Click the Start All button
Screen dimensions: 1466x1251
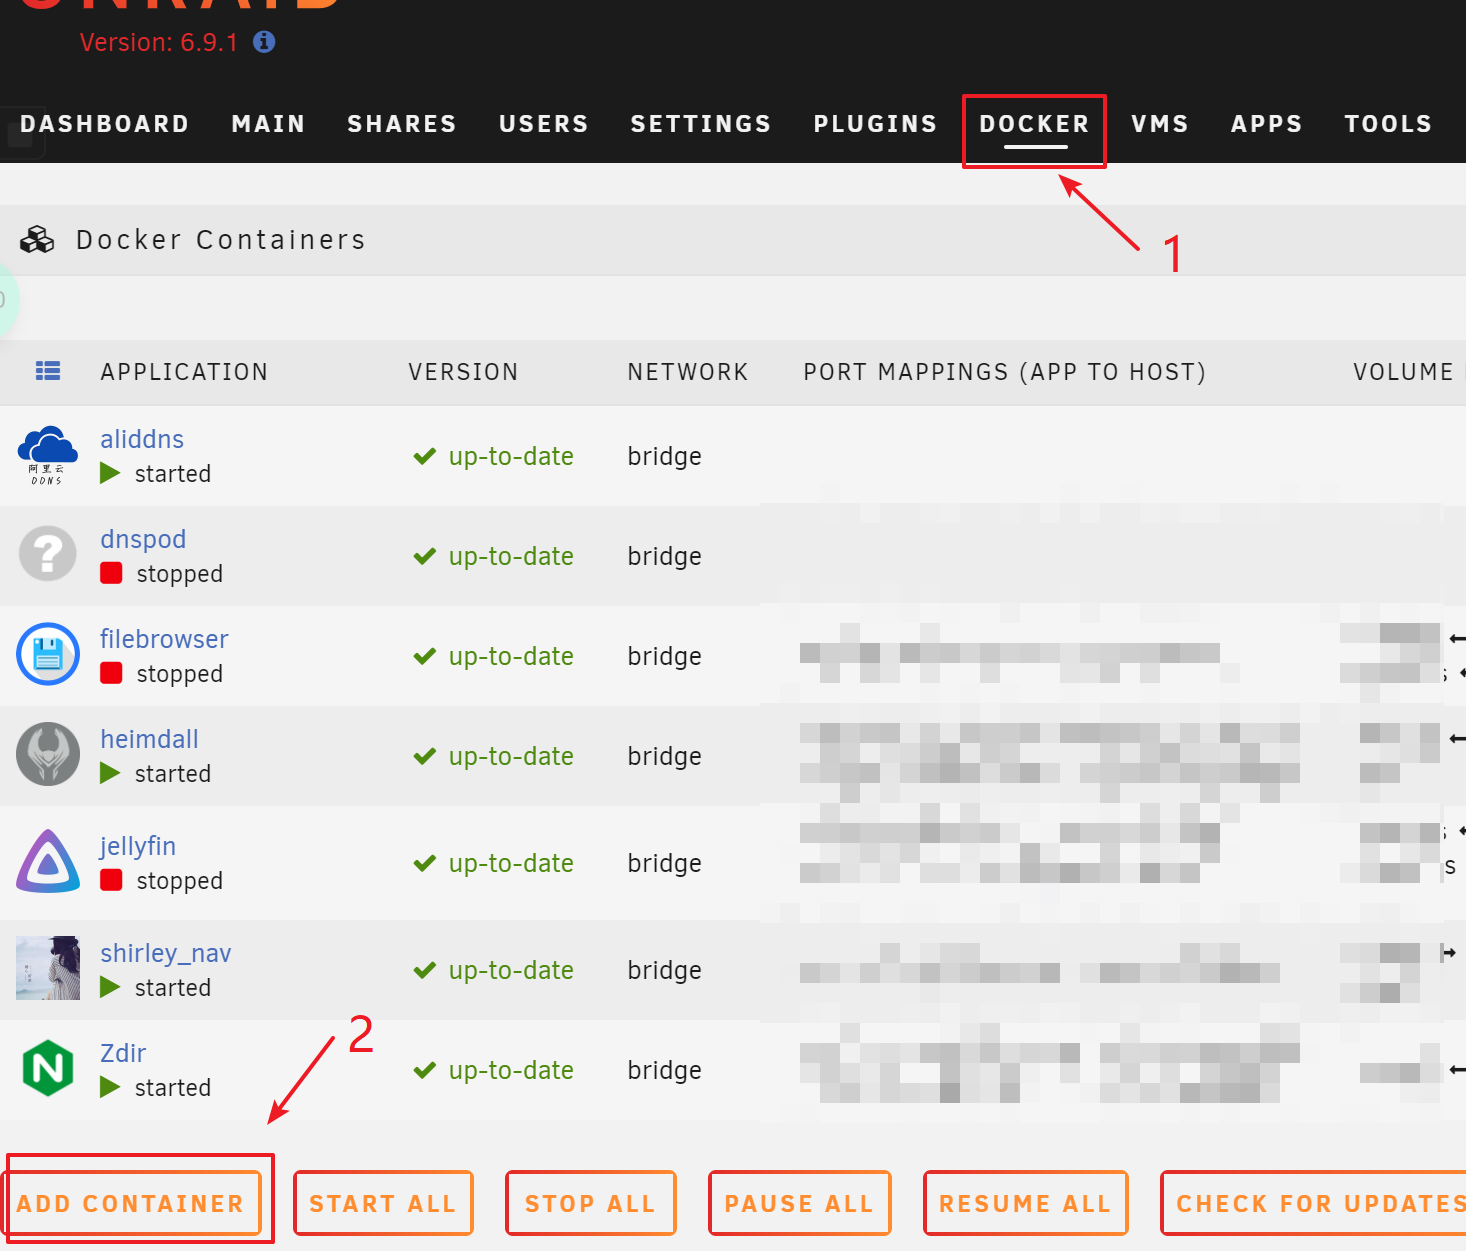383,1203
